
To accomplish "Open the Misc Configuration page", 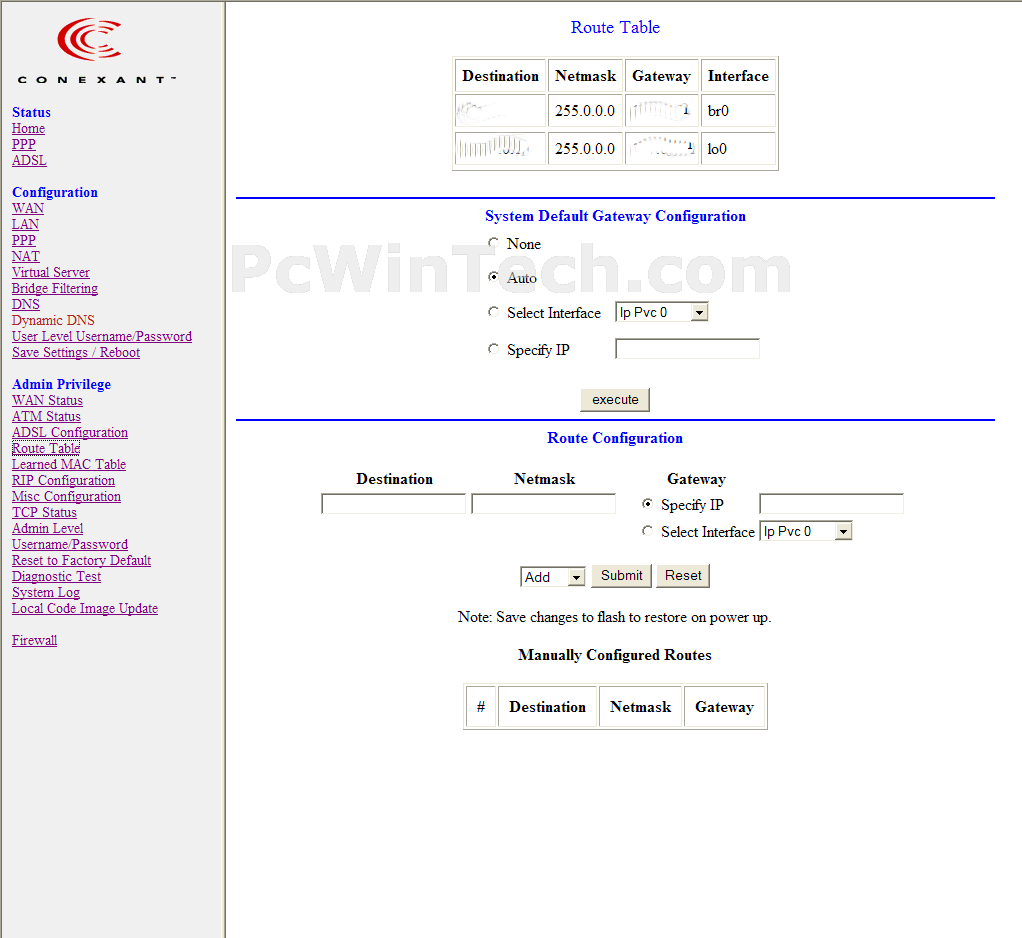I will point(66,496).
